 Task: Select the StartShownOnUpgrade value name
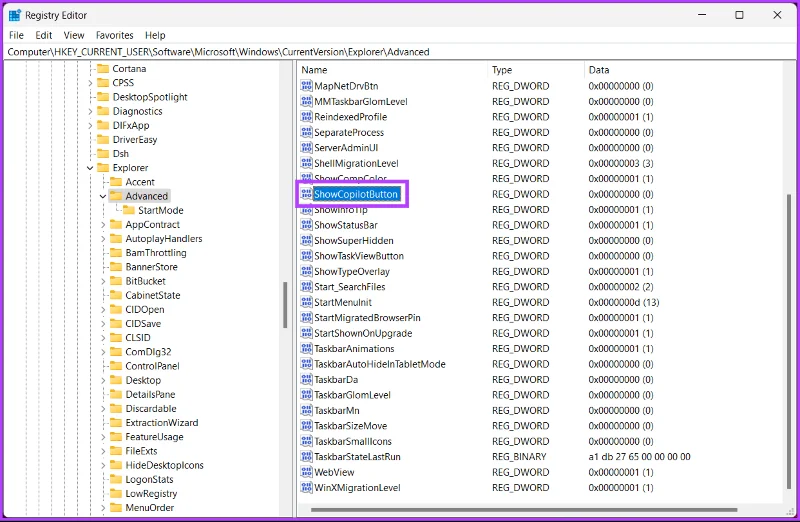363,333
